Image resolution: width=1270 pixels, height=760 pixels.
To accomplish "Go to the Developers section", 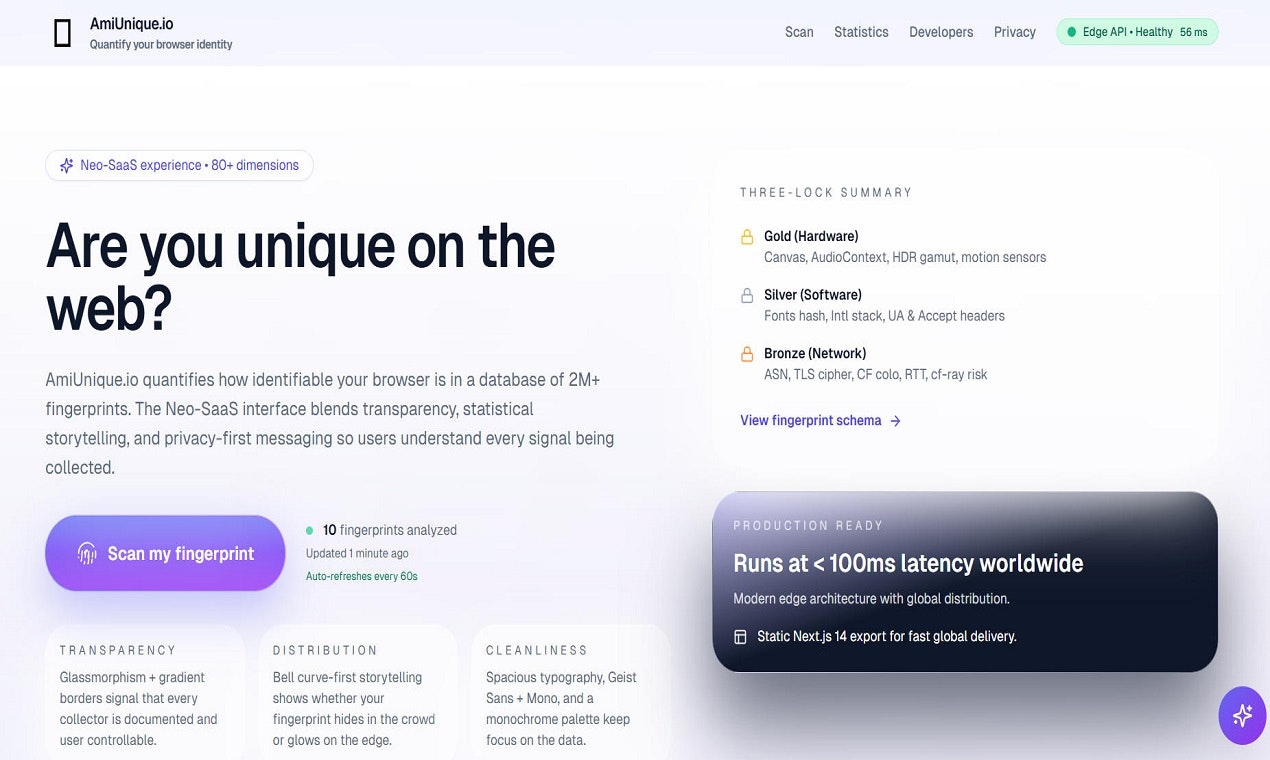I will coord(941,32).
